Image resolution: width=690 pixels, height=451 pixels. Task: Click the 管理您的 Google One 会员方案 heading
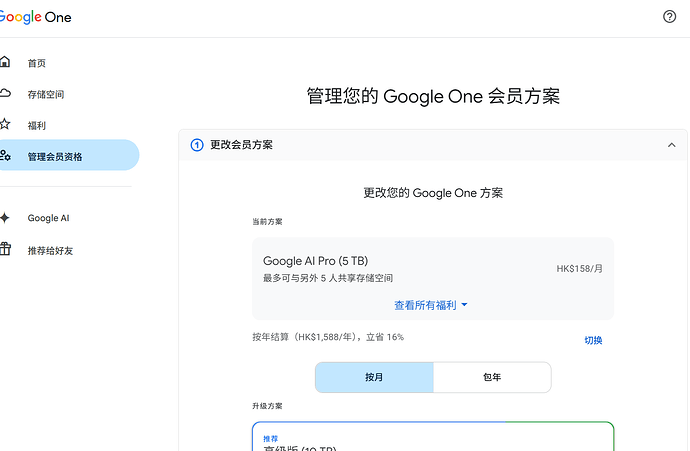pos(433,96)
